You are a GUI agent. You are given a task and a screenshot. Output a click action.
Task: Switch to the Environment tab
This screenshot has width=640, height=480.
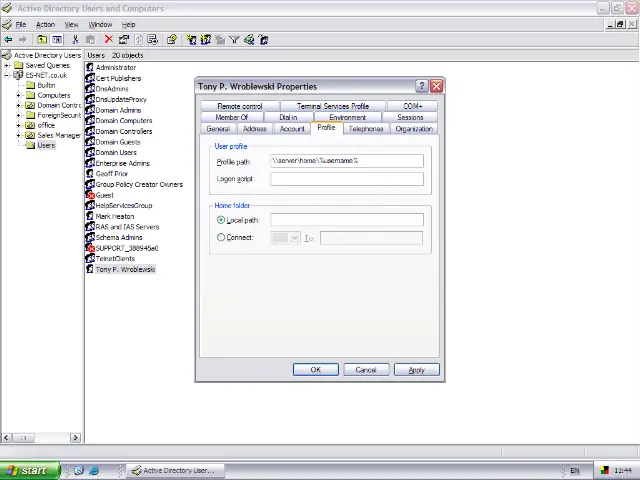coord(347,117)
